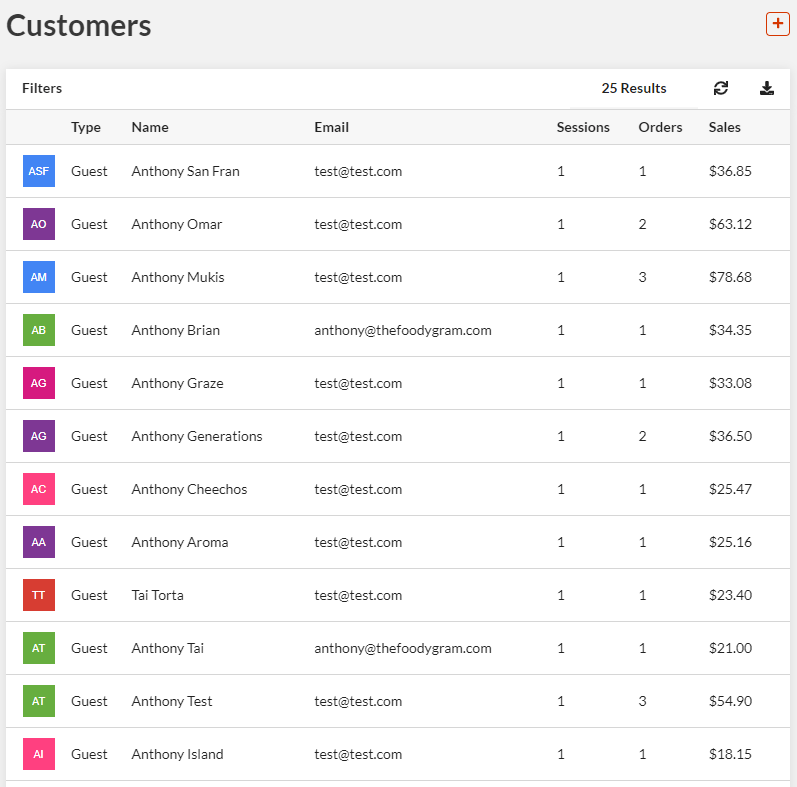Sort the list by Orders header
Viewport: 797px width, 787px height.
tap(660, 127)
